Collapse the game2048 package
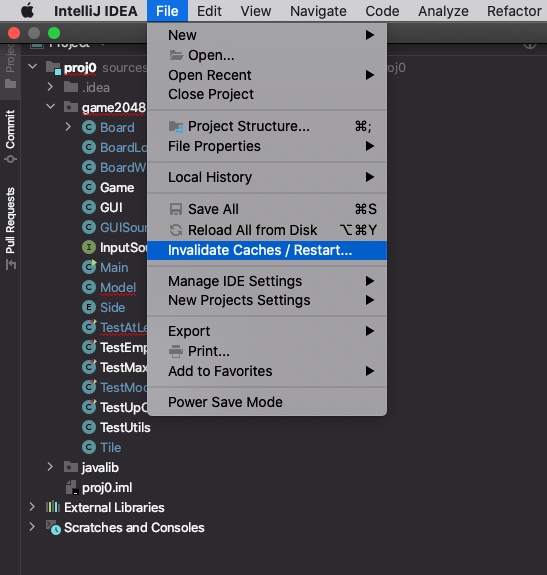547x575 pixels. (50, 107)
